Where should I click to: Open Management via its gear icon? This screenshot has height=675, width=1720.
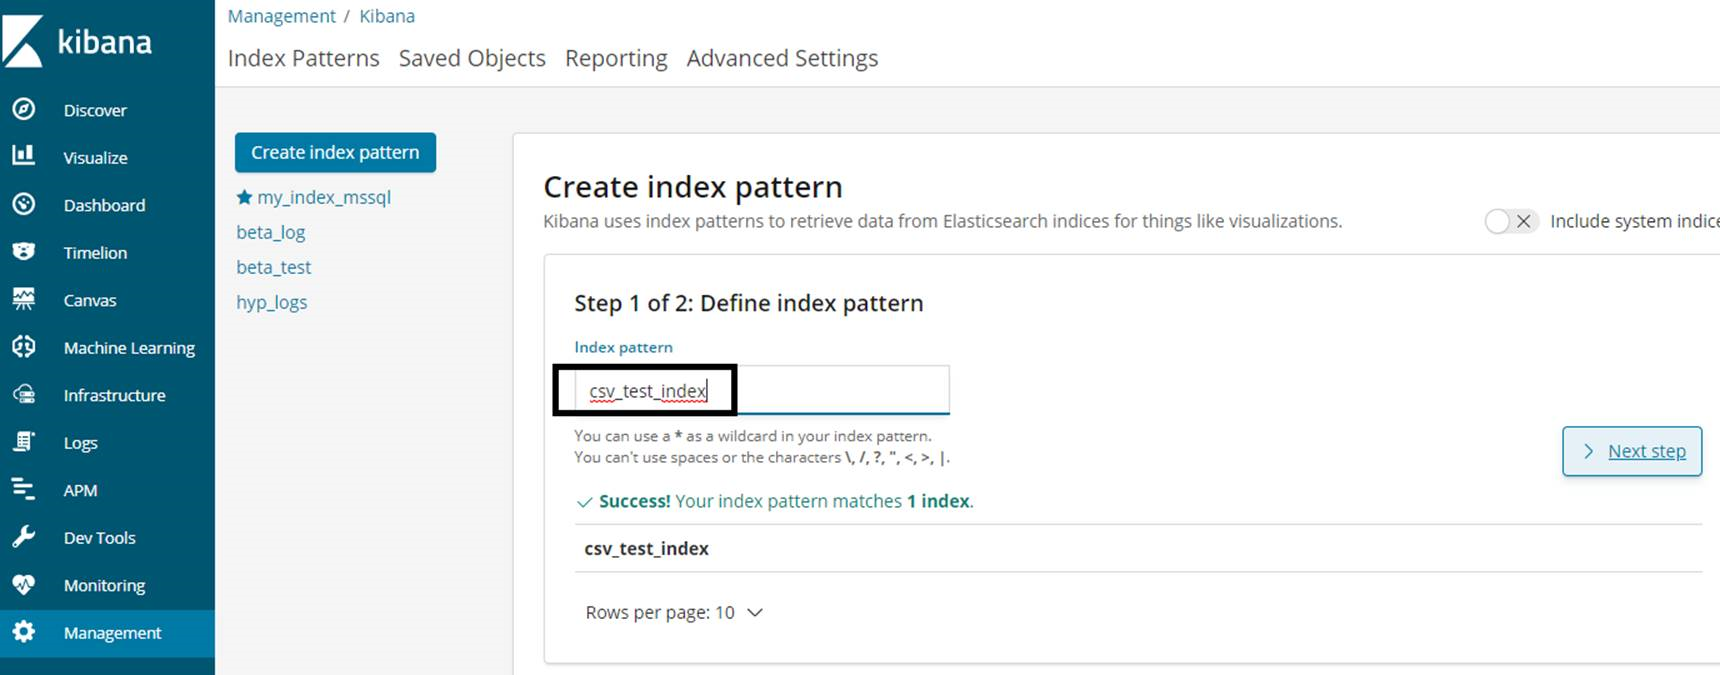[x=24, y=631]
